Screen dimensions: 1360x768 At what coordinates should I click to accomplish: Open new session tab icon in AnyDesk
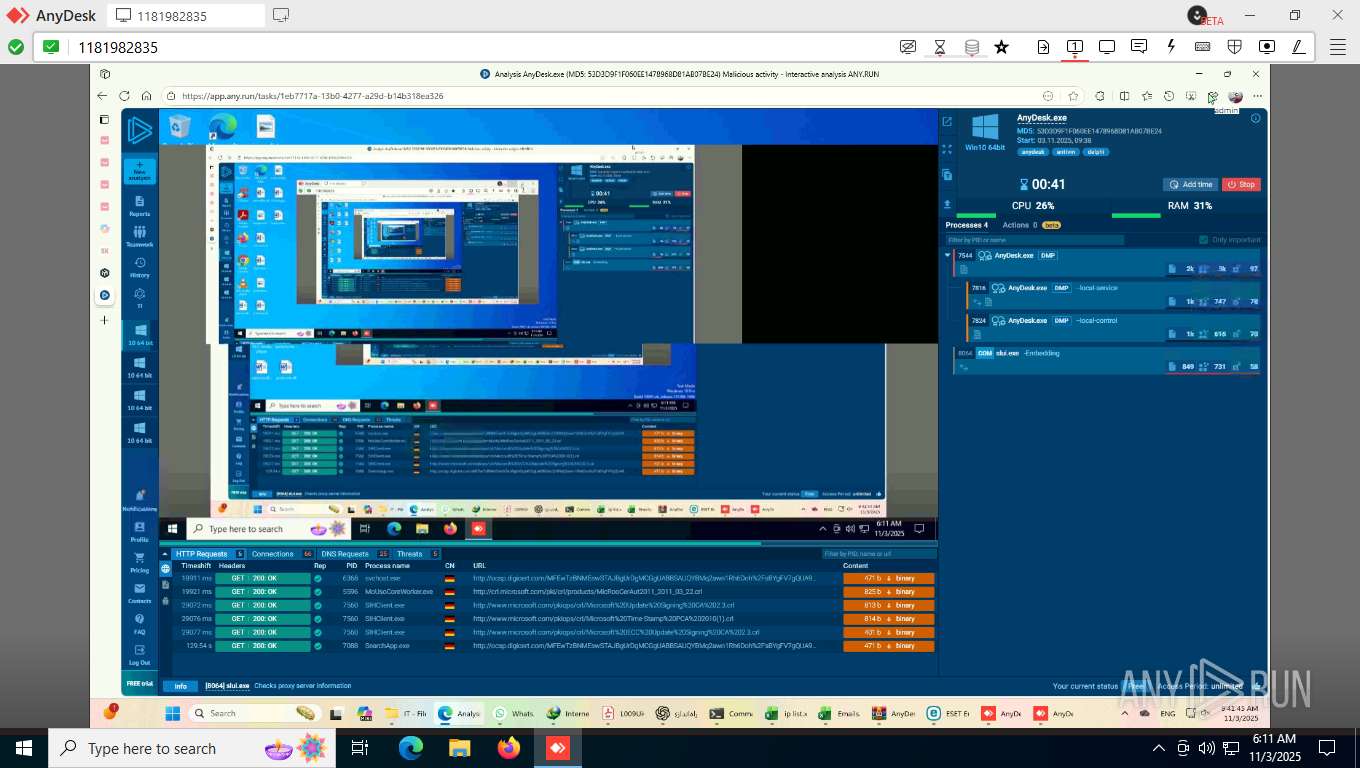(281, 15)
